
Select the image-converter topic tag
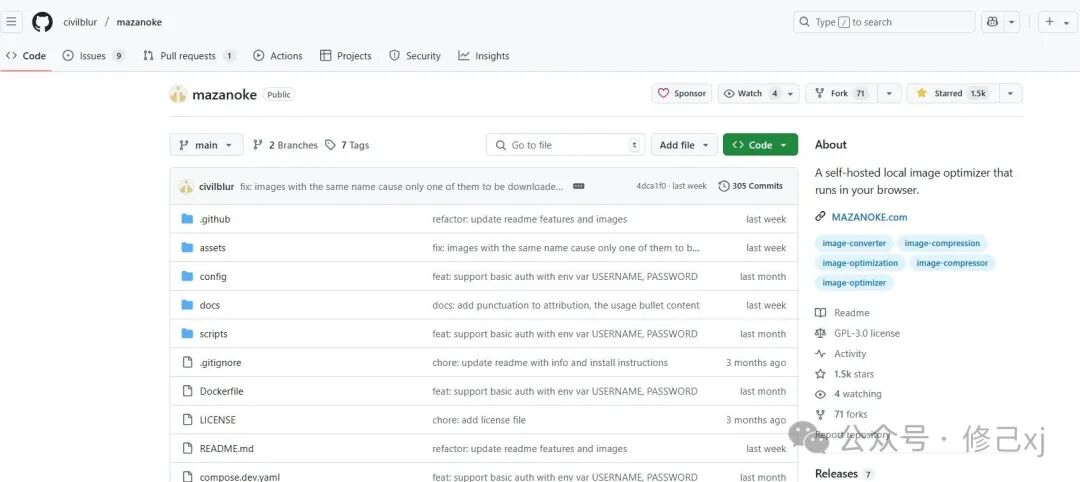[854, 243]
